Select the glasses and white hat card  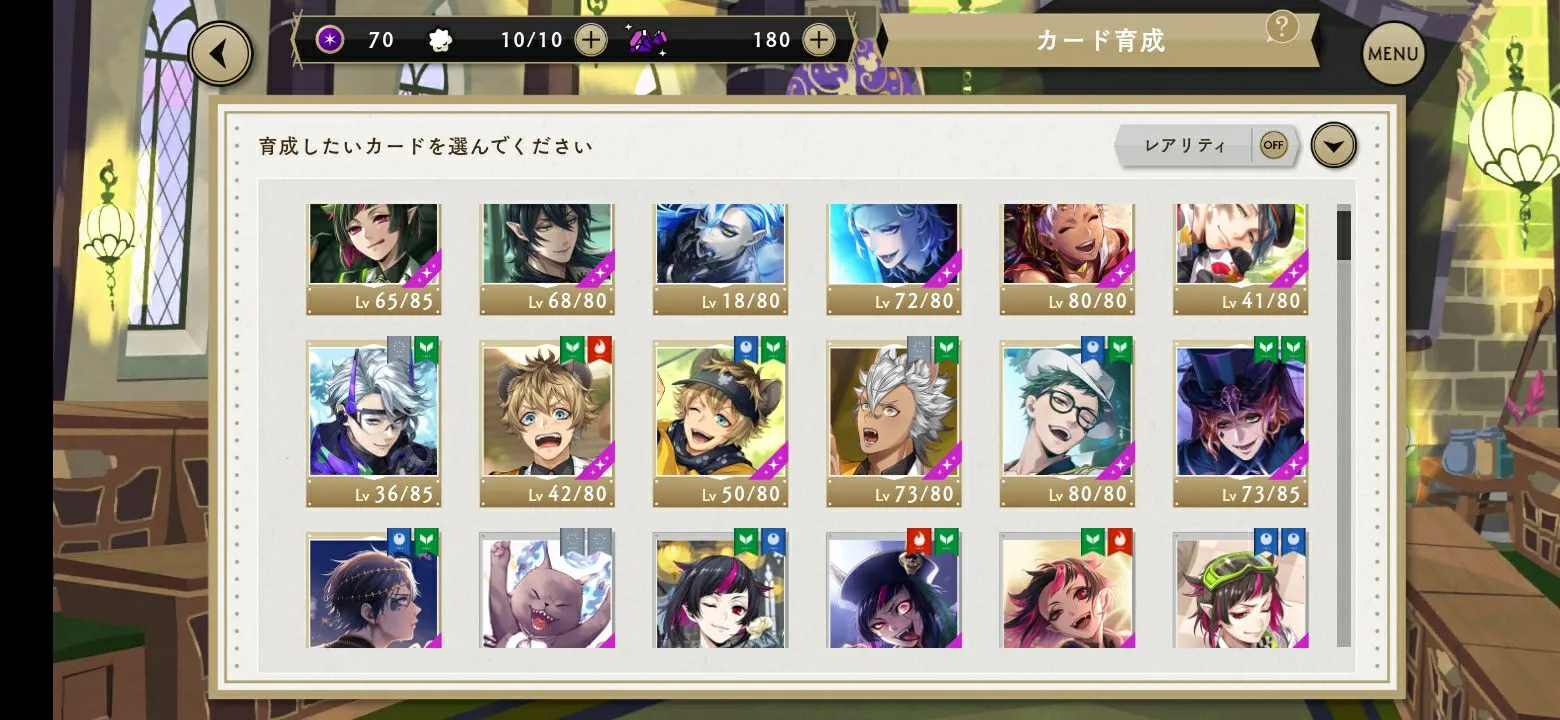coord(1067,423)
